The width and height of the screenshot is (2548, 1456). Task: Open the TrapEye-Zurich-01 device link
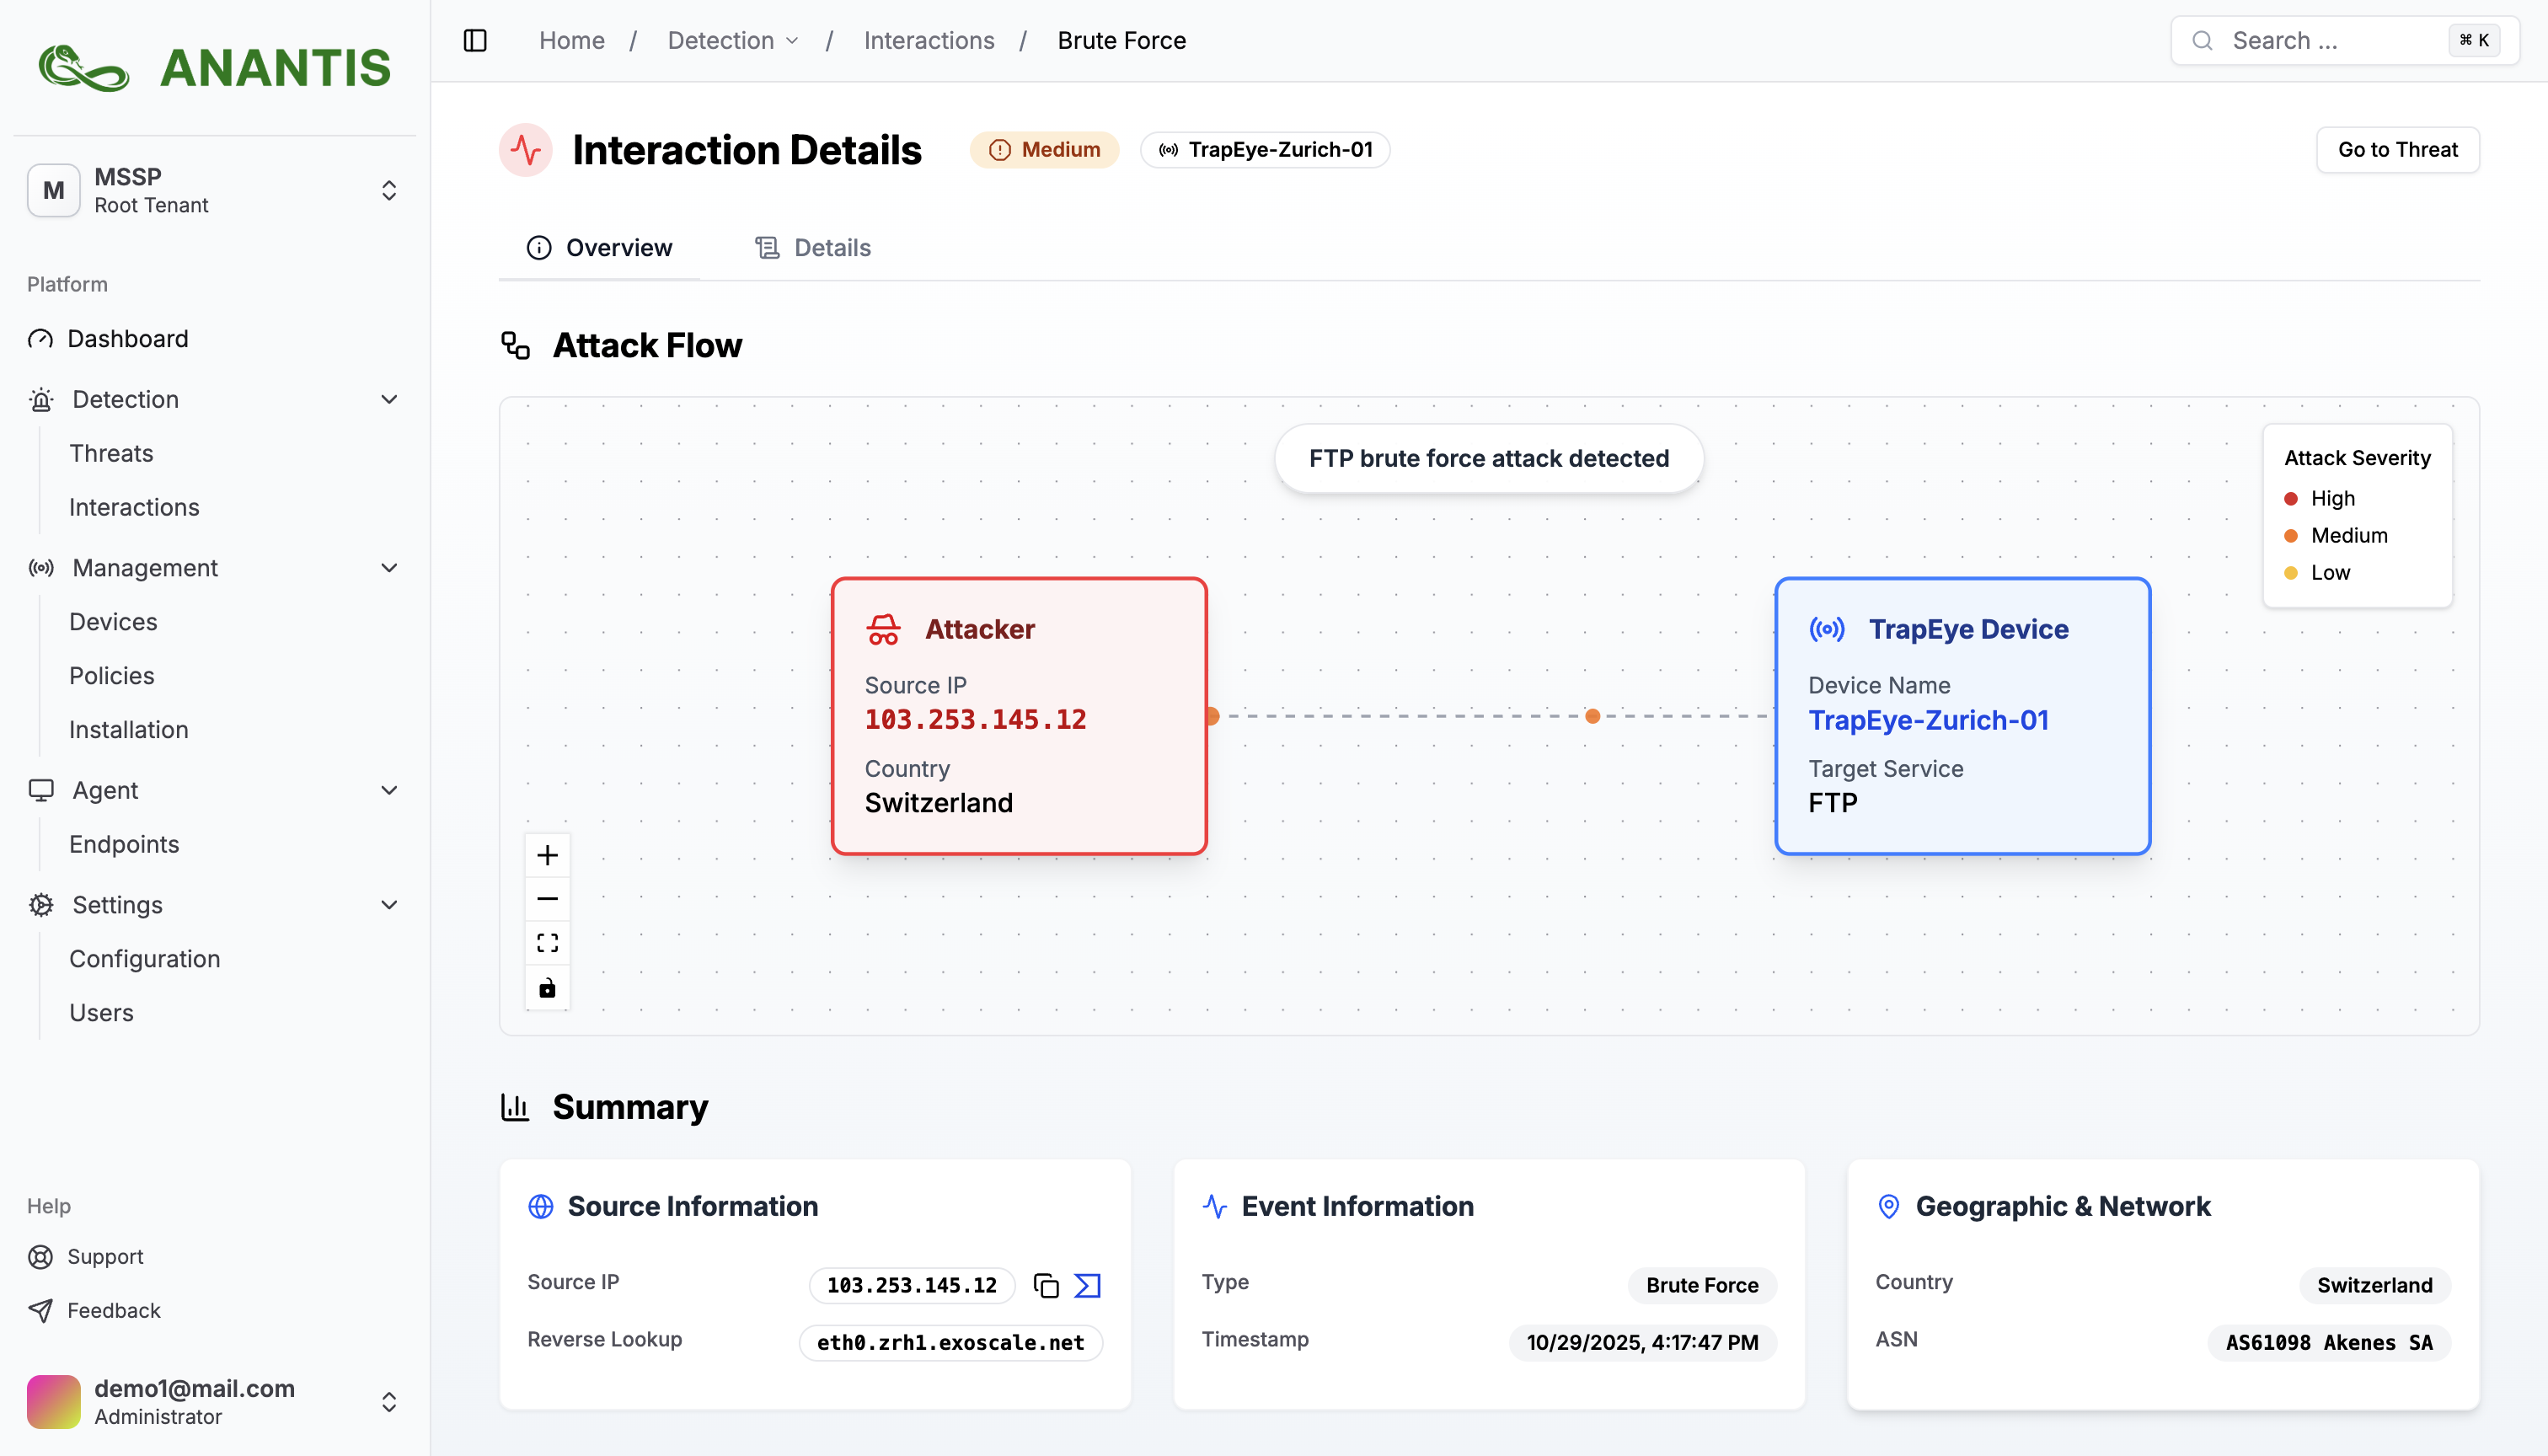(x=1928, y=719)
